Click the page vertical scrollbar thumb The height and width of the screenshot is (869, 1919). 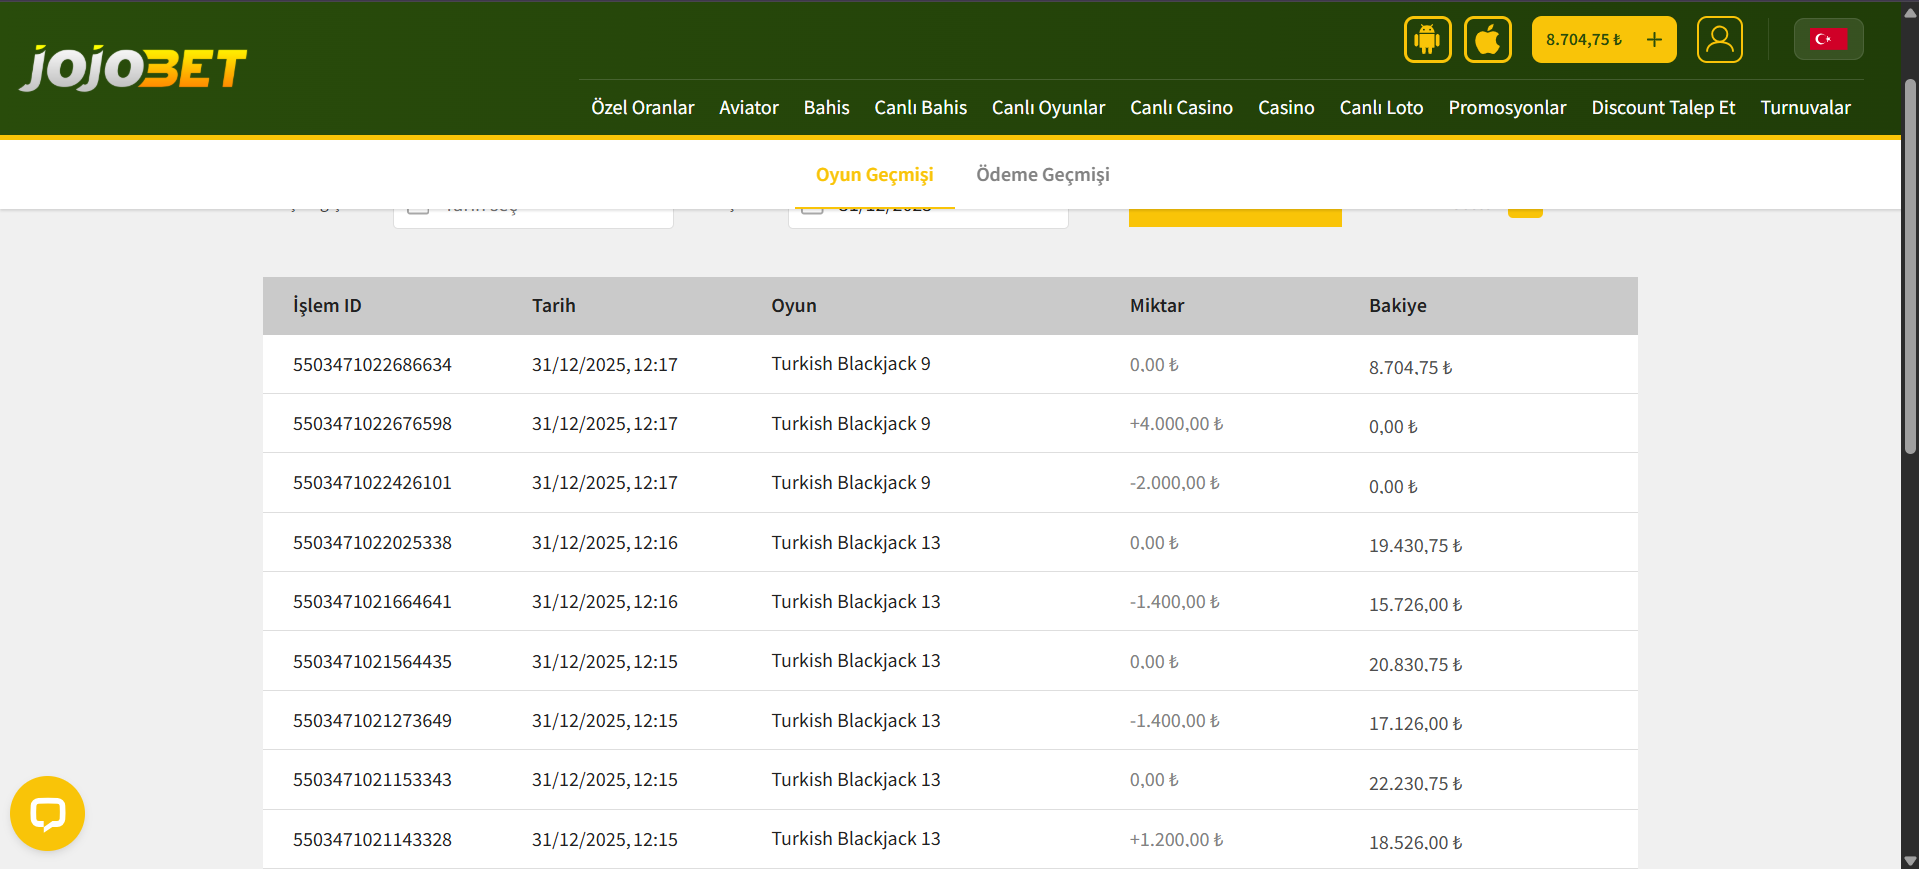pyautogui.click(x=1910, y=268)
